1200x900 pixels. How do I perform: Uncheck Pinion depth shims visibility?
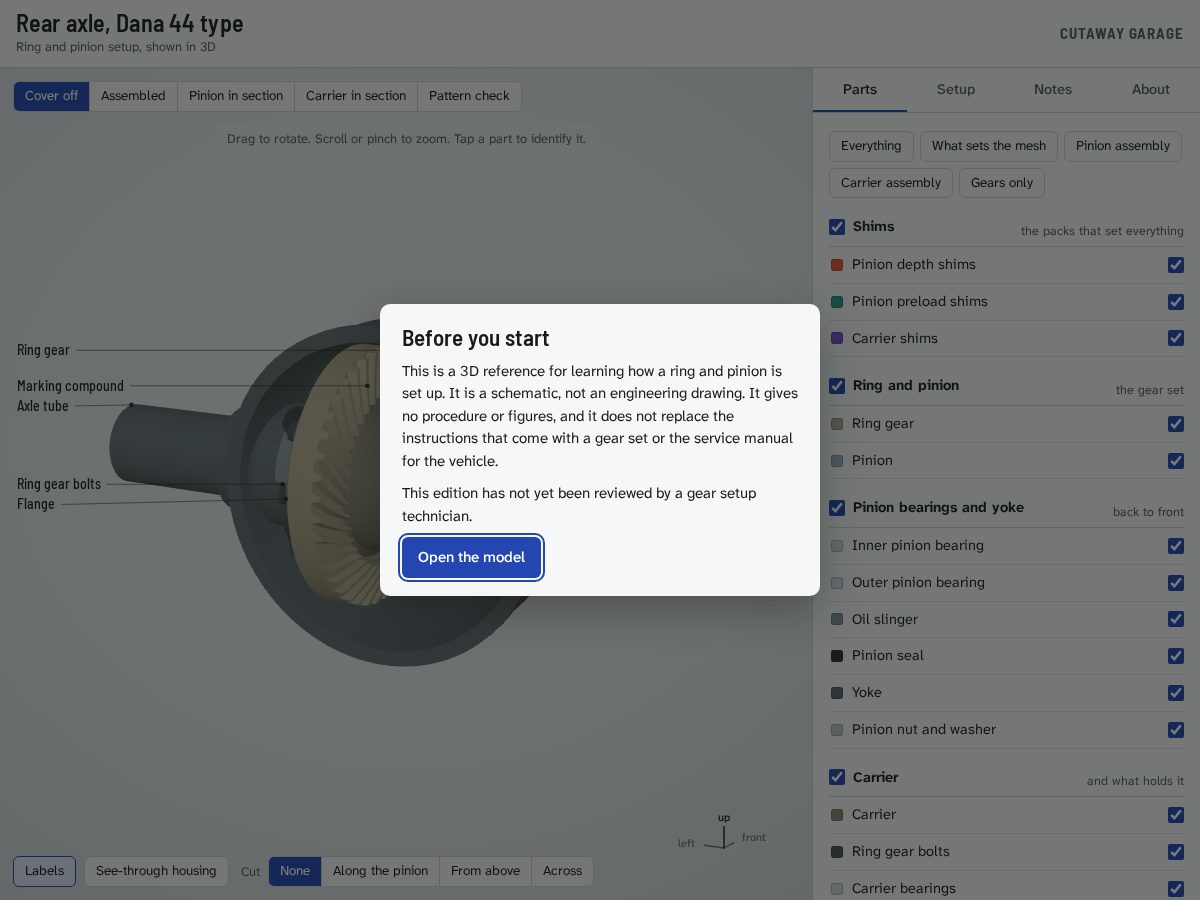[1176, 265]
